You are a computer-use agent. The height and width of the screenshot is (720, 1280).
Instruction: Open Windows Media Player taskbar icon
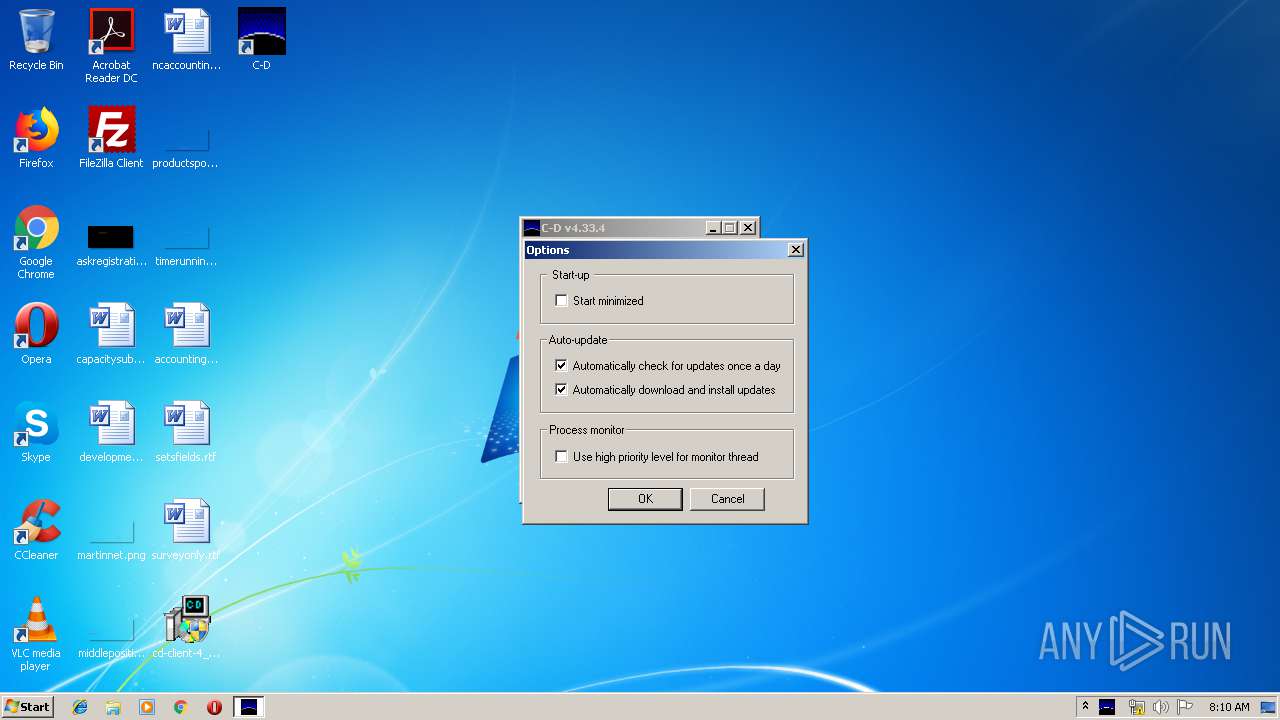coord(147,707)
